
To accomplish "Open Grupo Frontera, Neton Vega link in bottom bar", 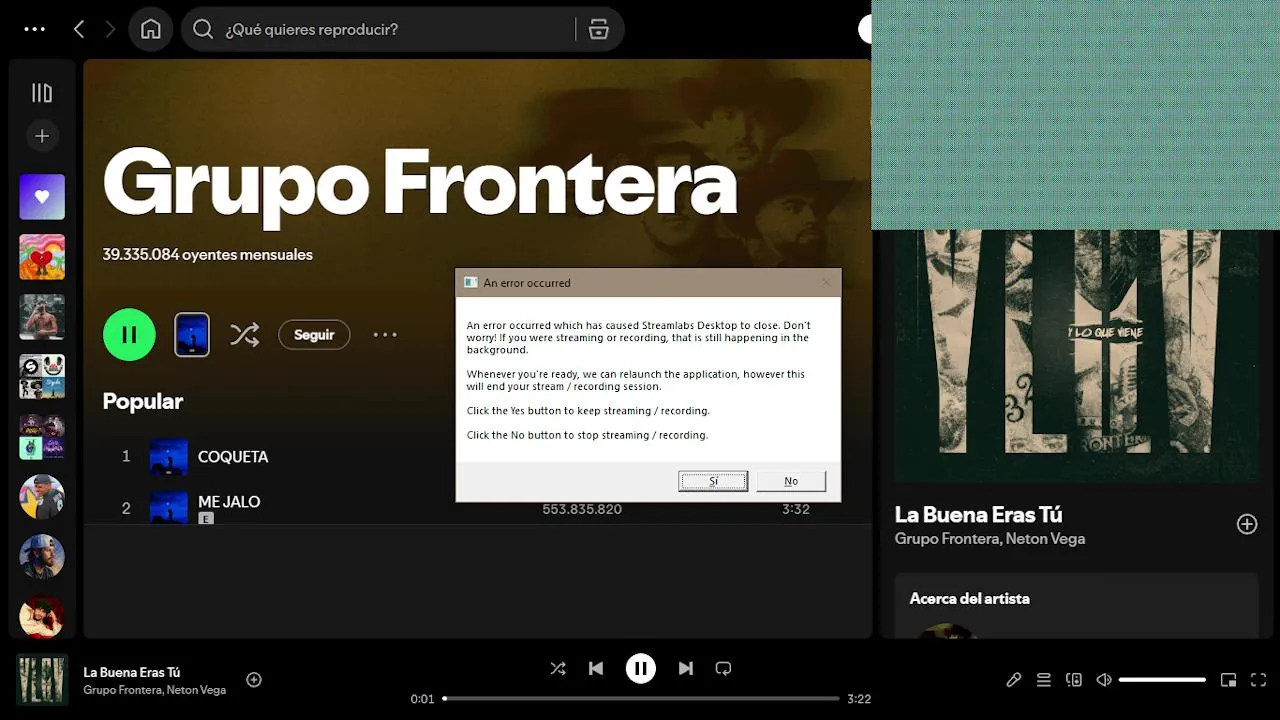I will 155,690.
